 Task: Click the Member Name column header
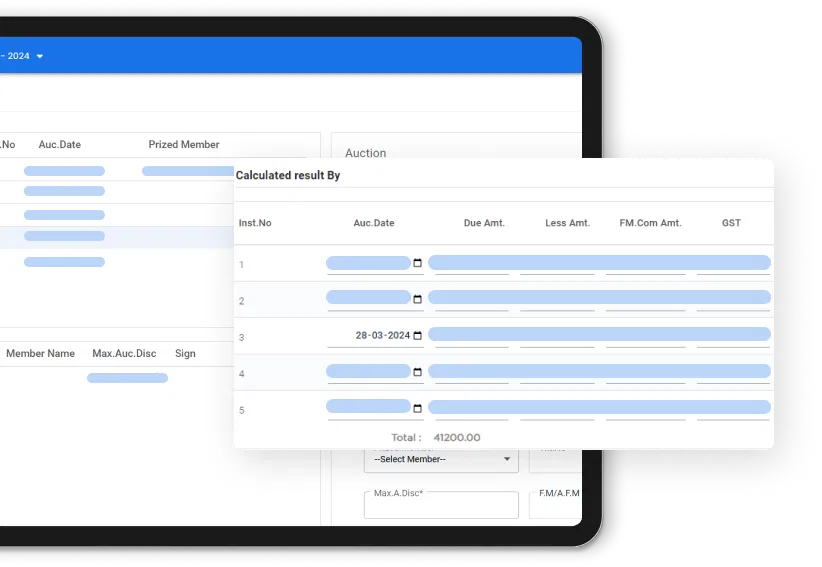click(x=40, y=354)
